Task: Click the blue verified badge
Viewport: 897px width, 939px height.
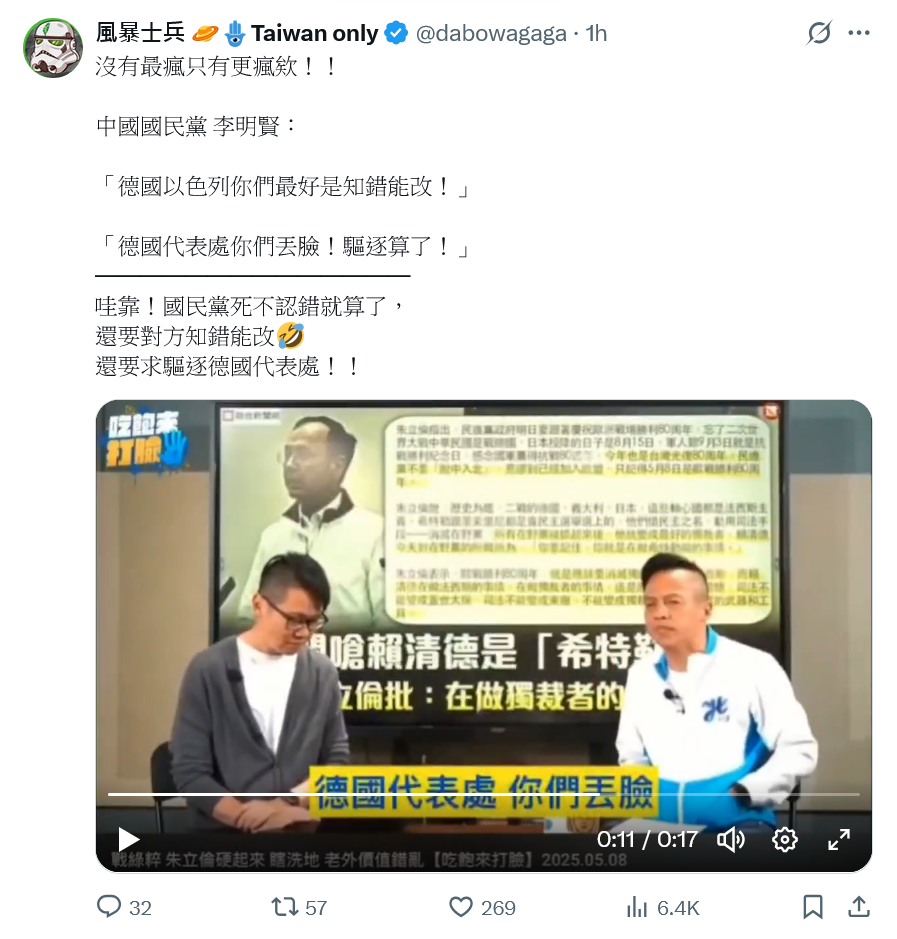Action: tap(396, 33)
